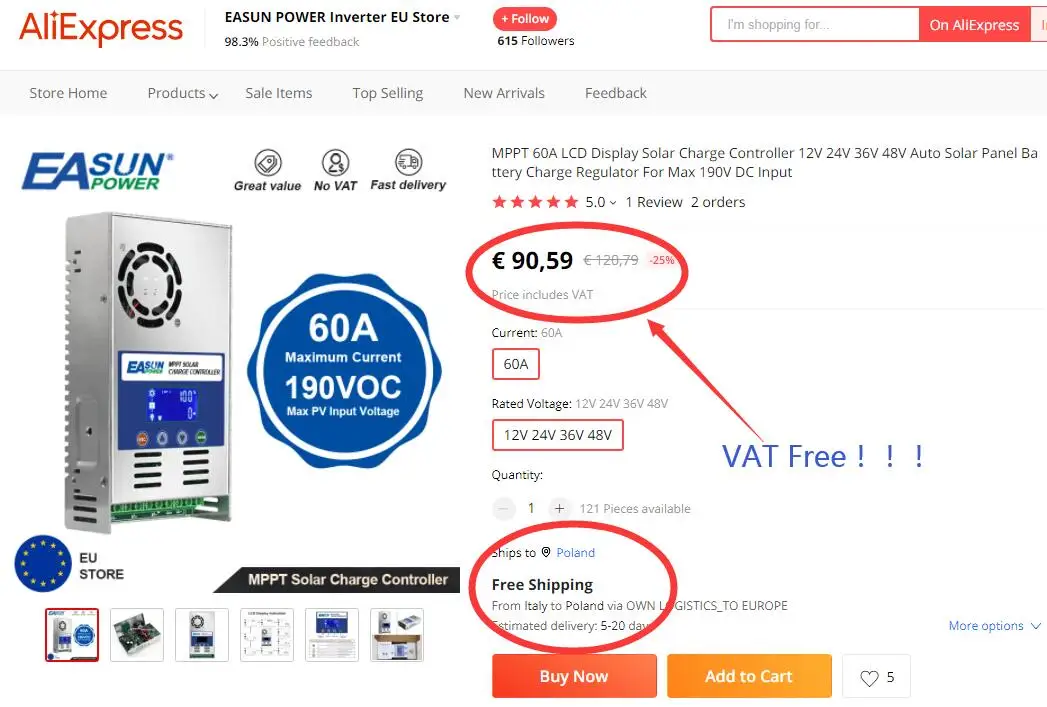The width and height of the screenshot is (1047, 707).
Task: Click the No VAT icon
Action: [335, 163]
